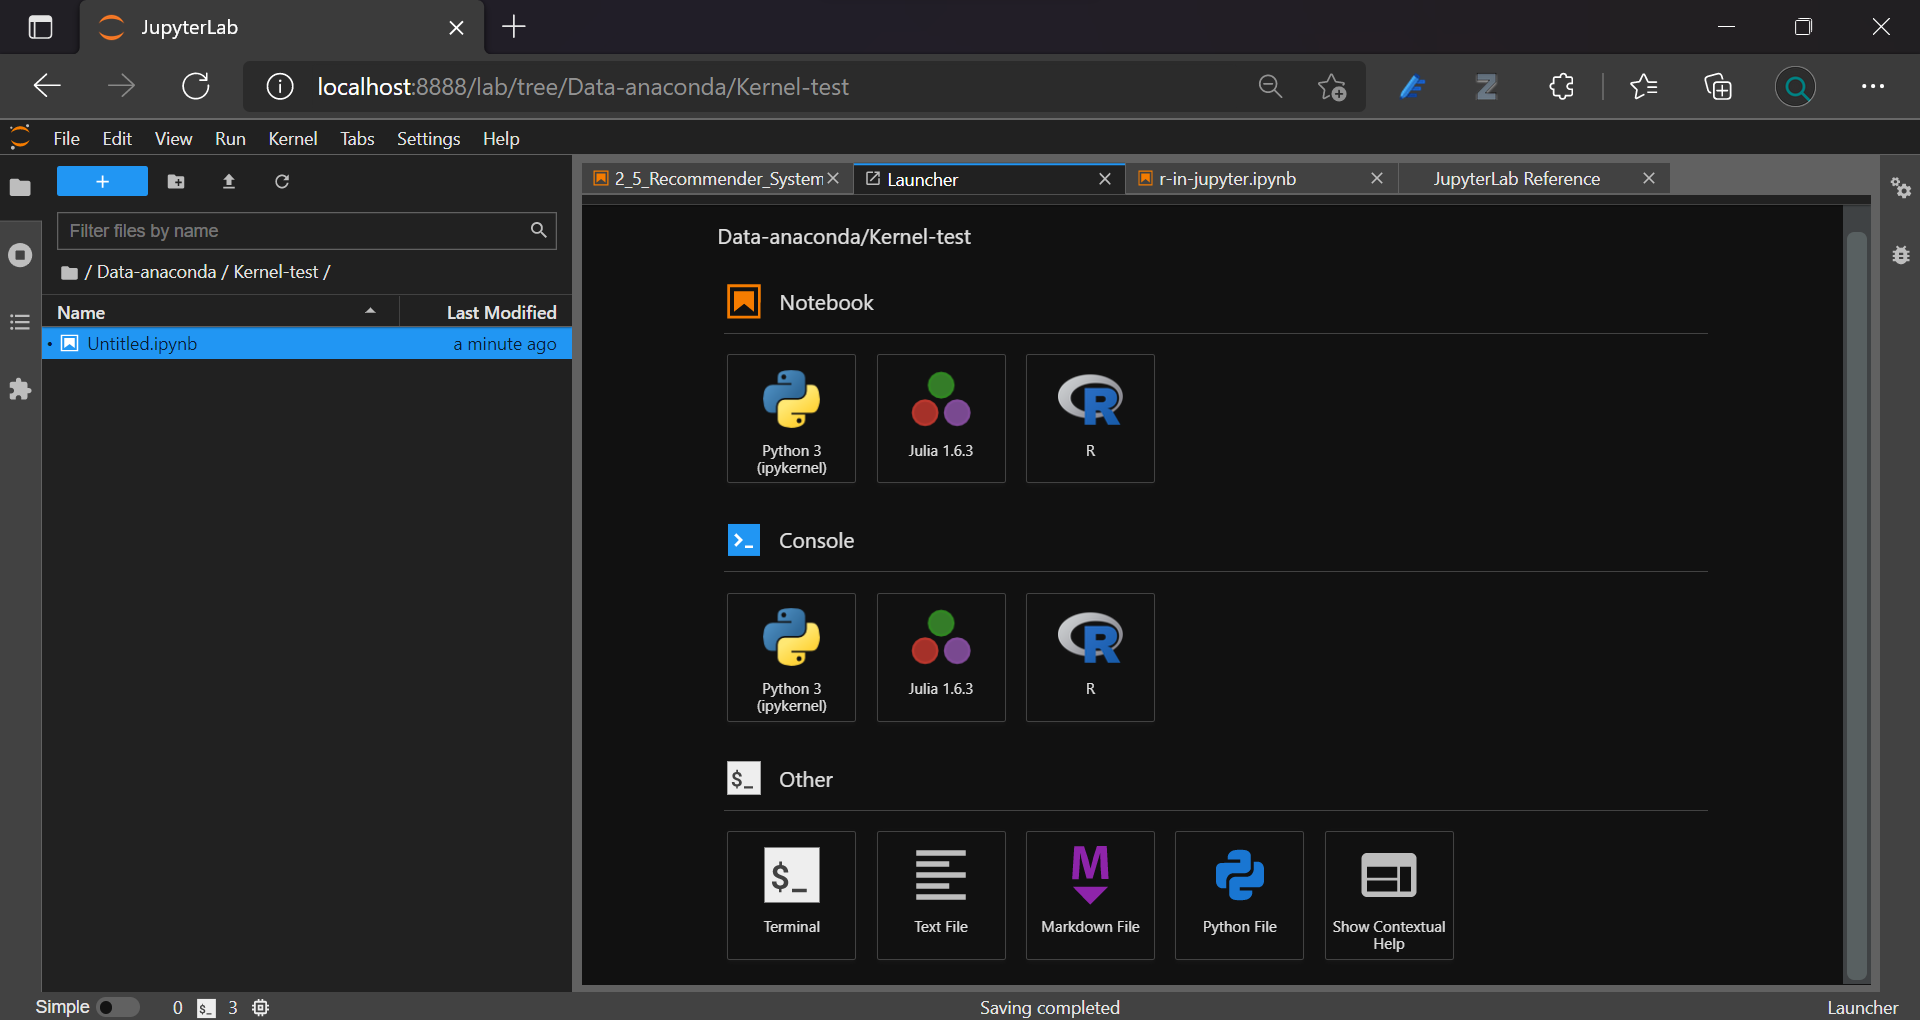Click the Launcher vertical scrollbar
This screenshot has width=1920, height=1020.
tap(1857, 605)
